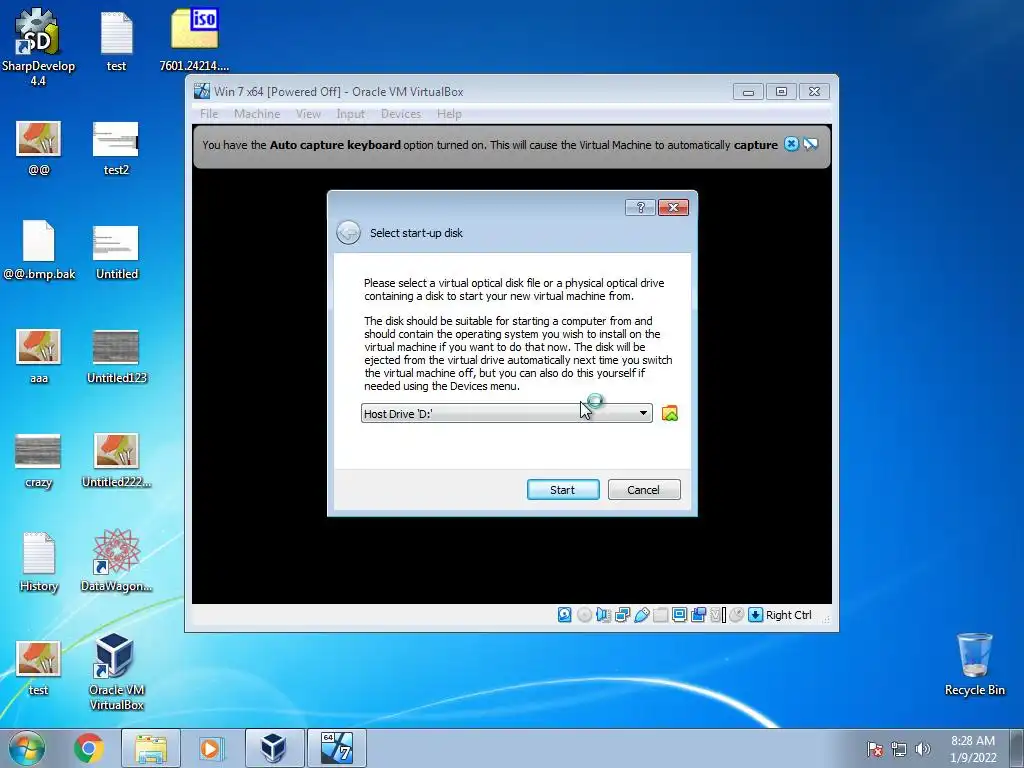Viewport: 1024px width, 768px height.
Task: Suppress future keyboard capture notifications
Action: (810, 144)
